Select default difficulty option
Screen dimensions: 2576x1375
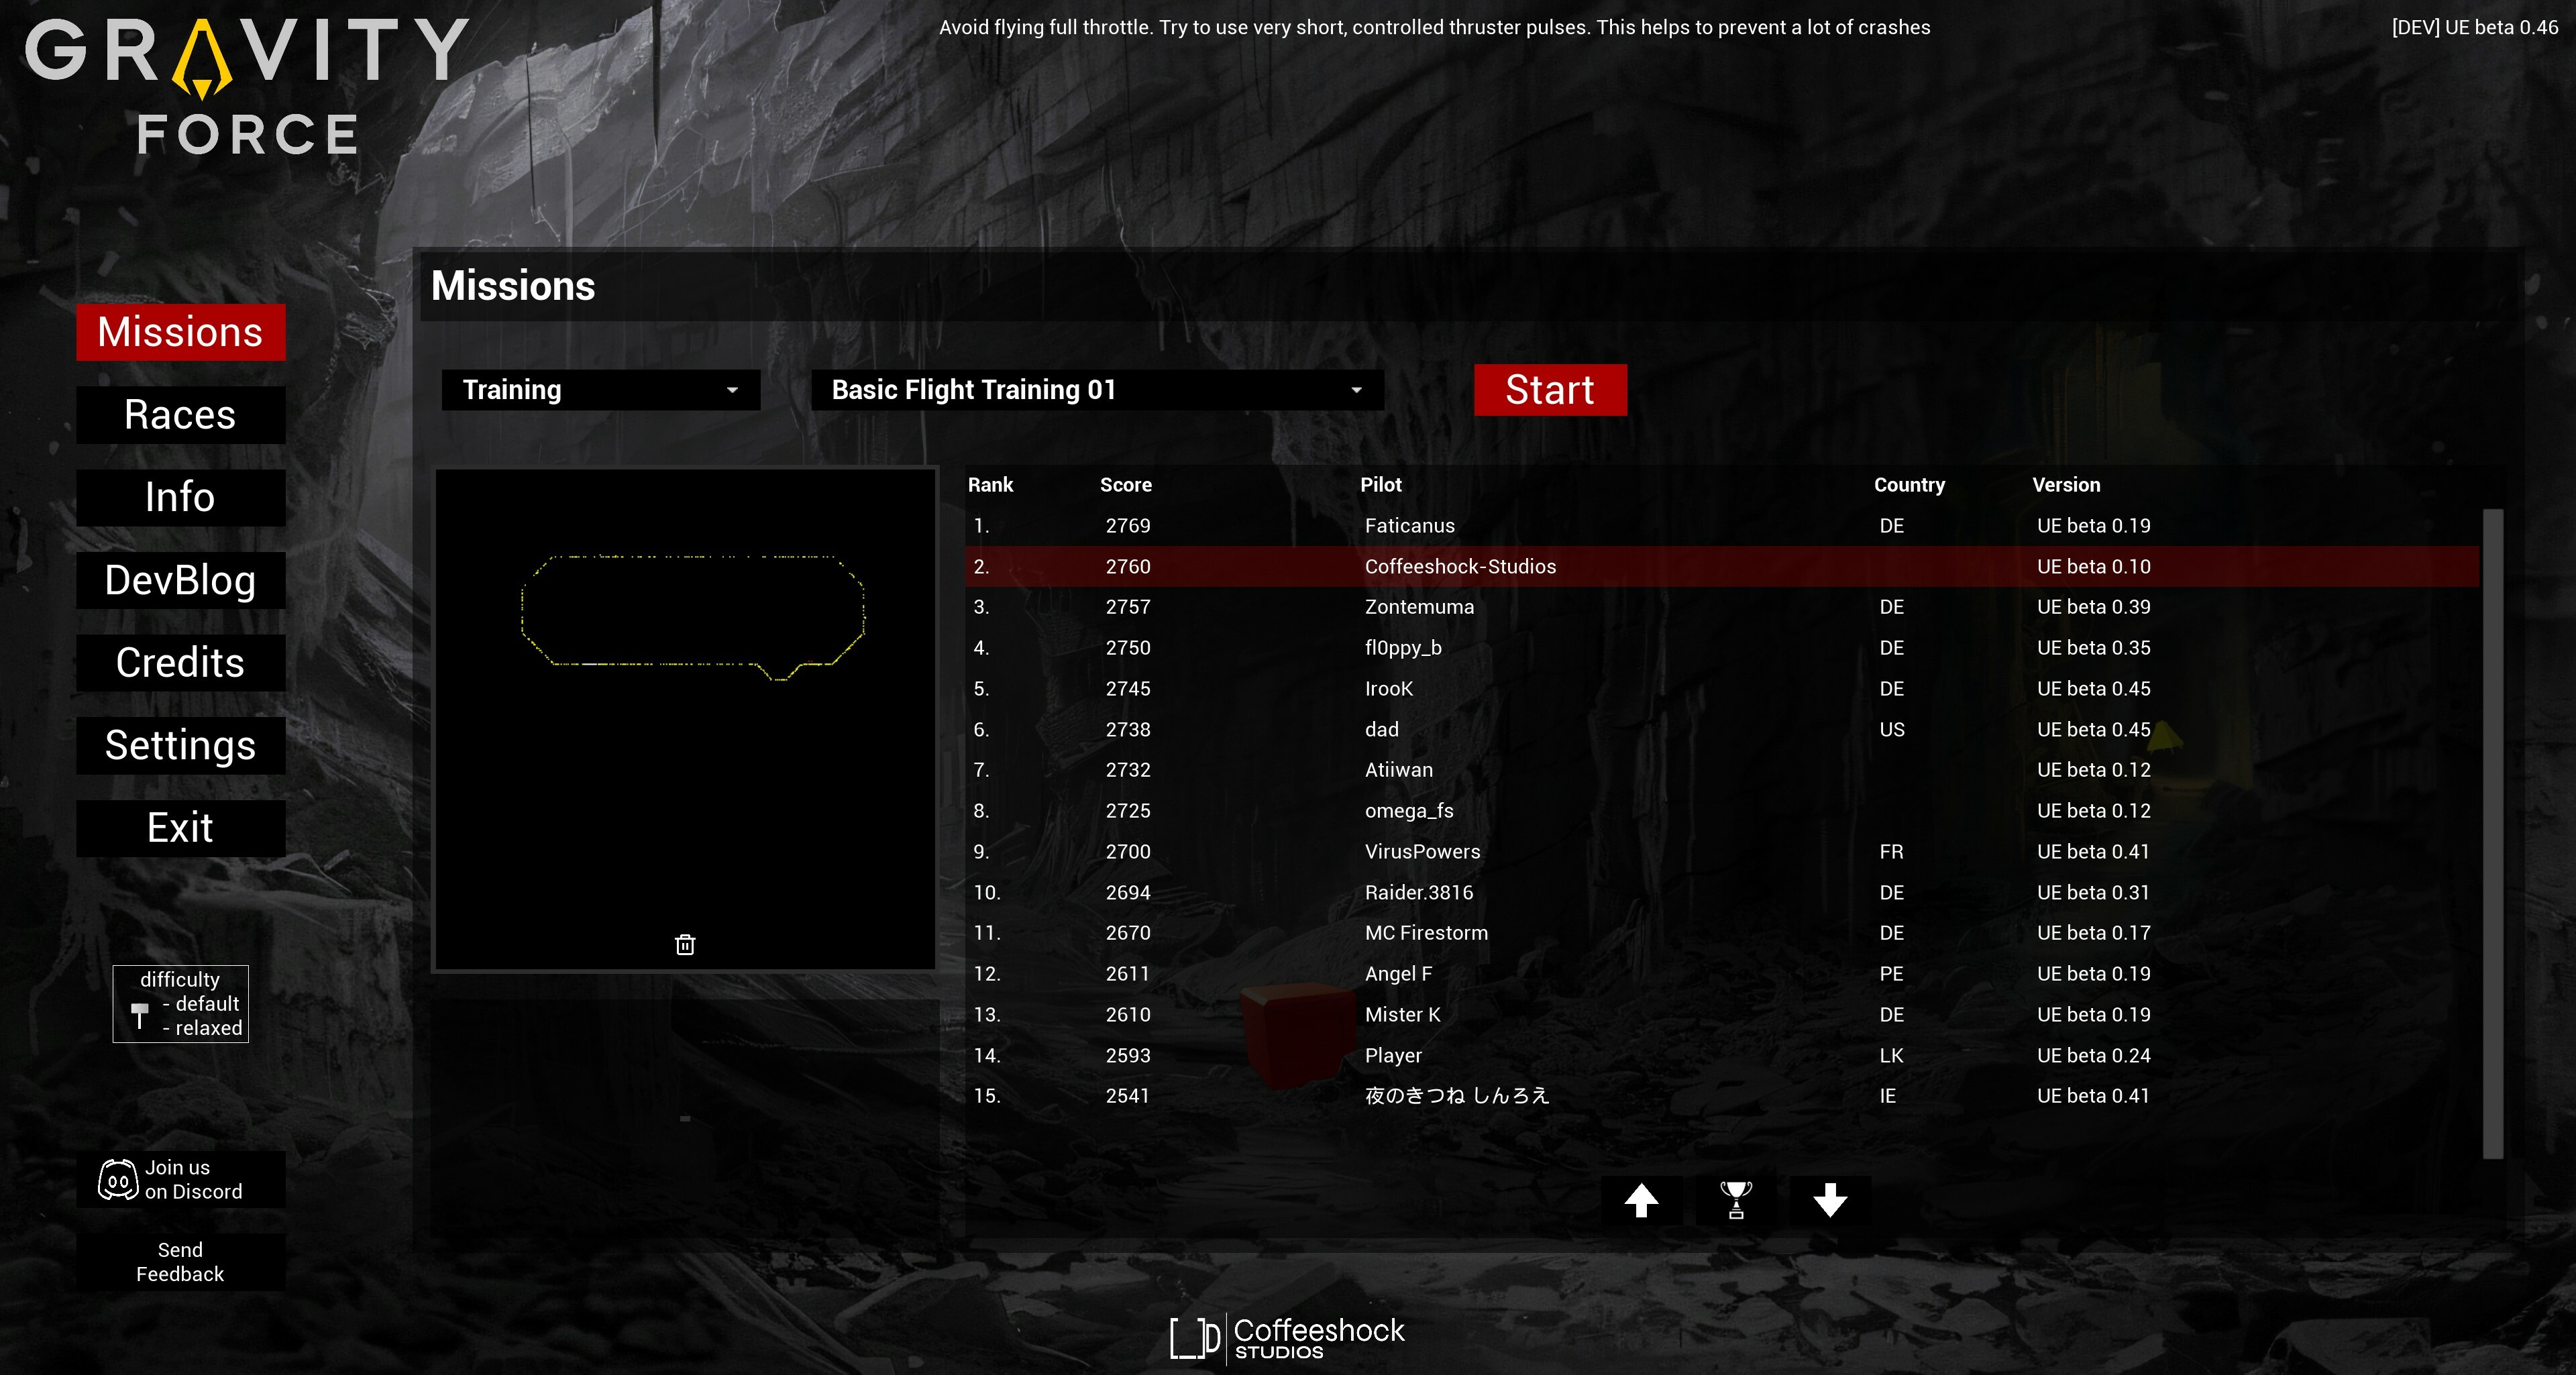[x=200, y=1004]
